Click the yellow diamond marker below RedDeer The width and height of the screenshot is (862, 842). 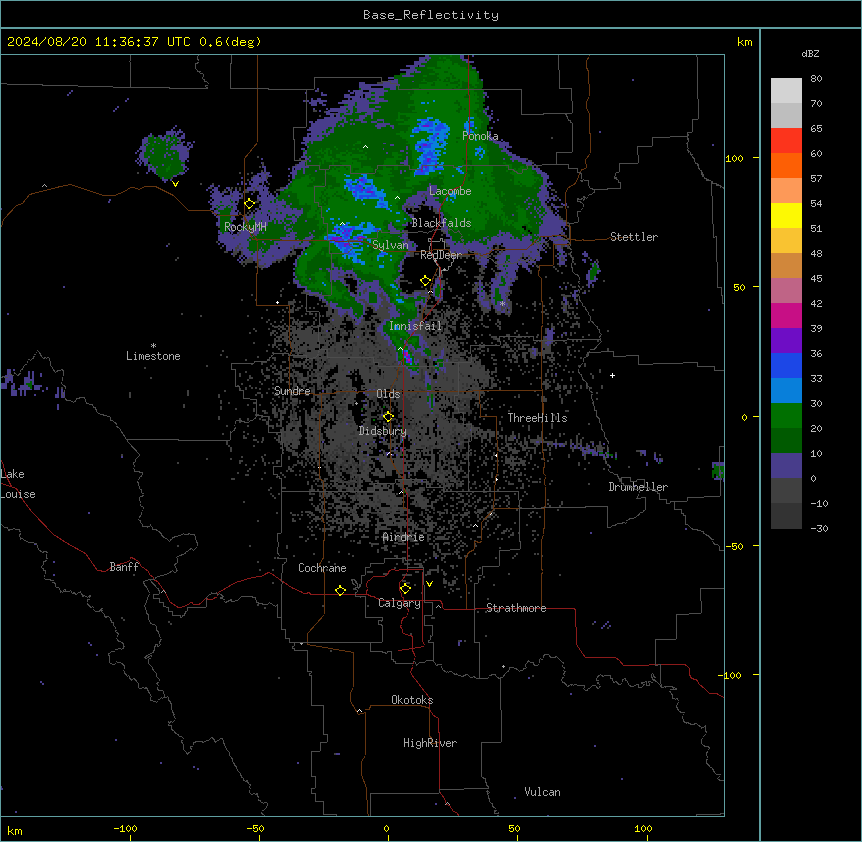click(x=426, y=281)
